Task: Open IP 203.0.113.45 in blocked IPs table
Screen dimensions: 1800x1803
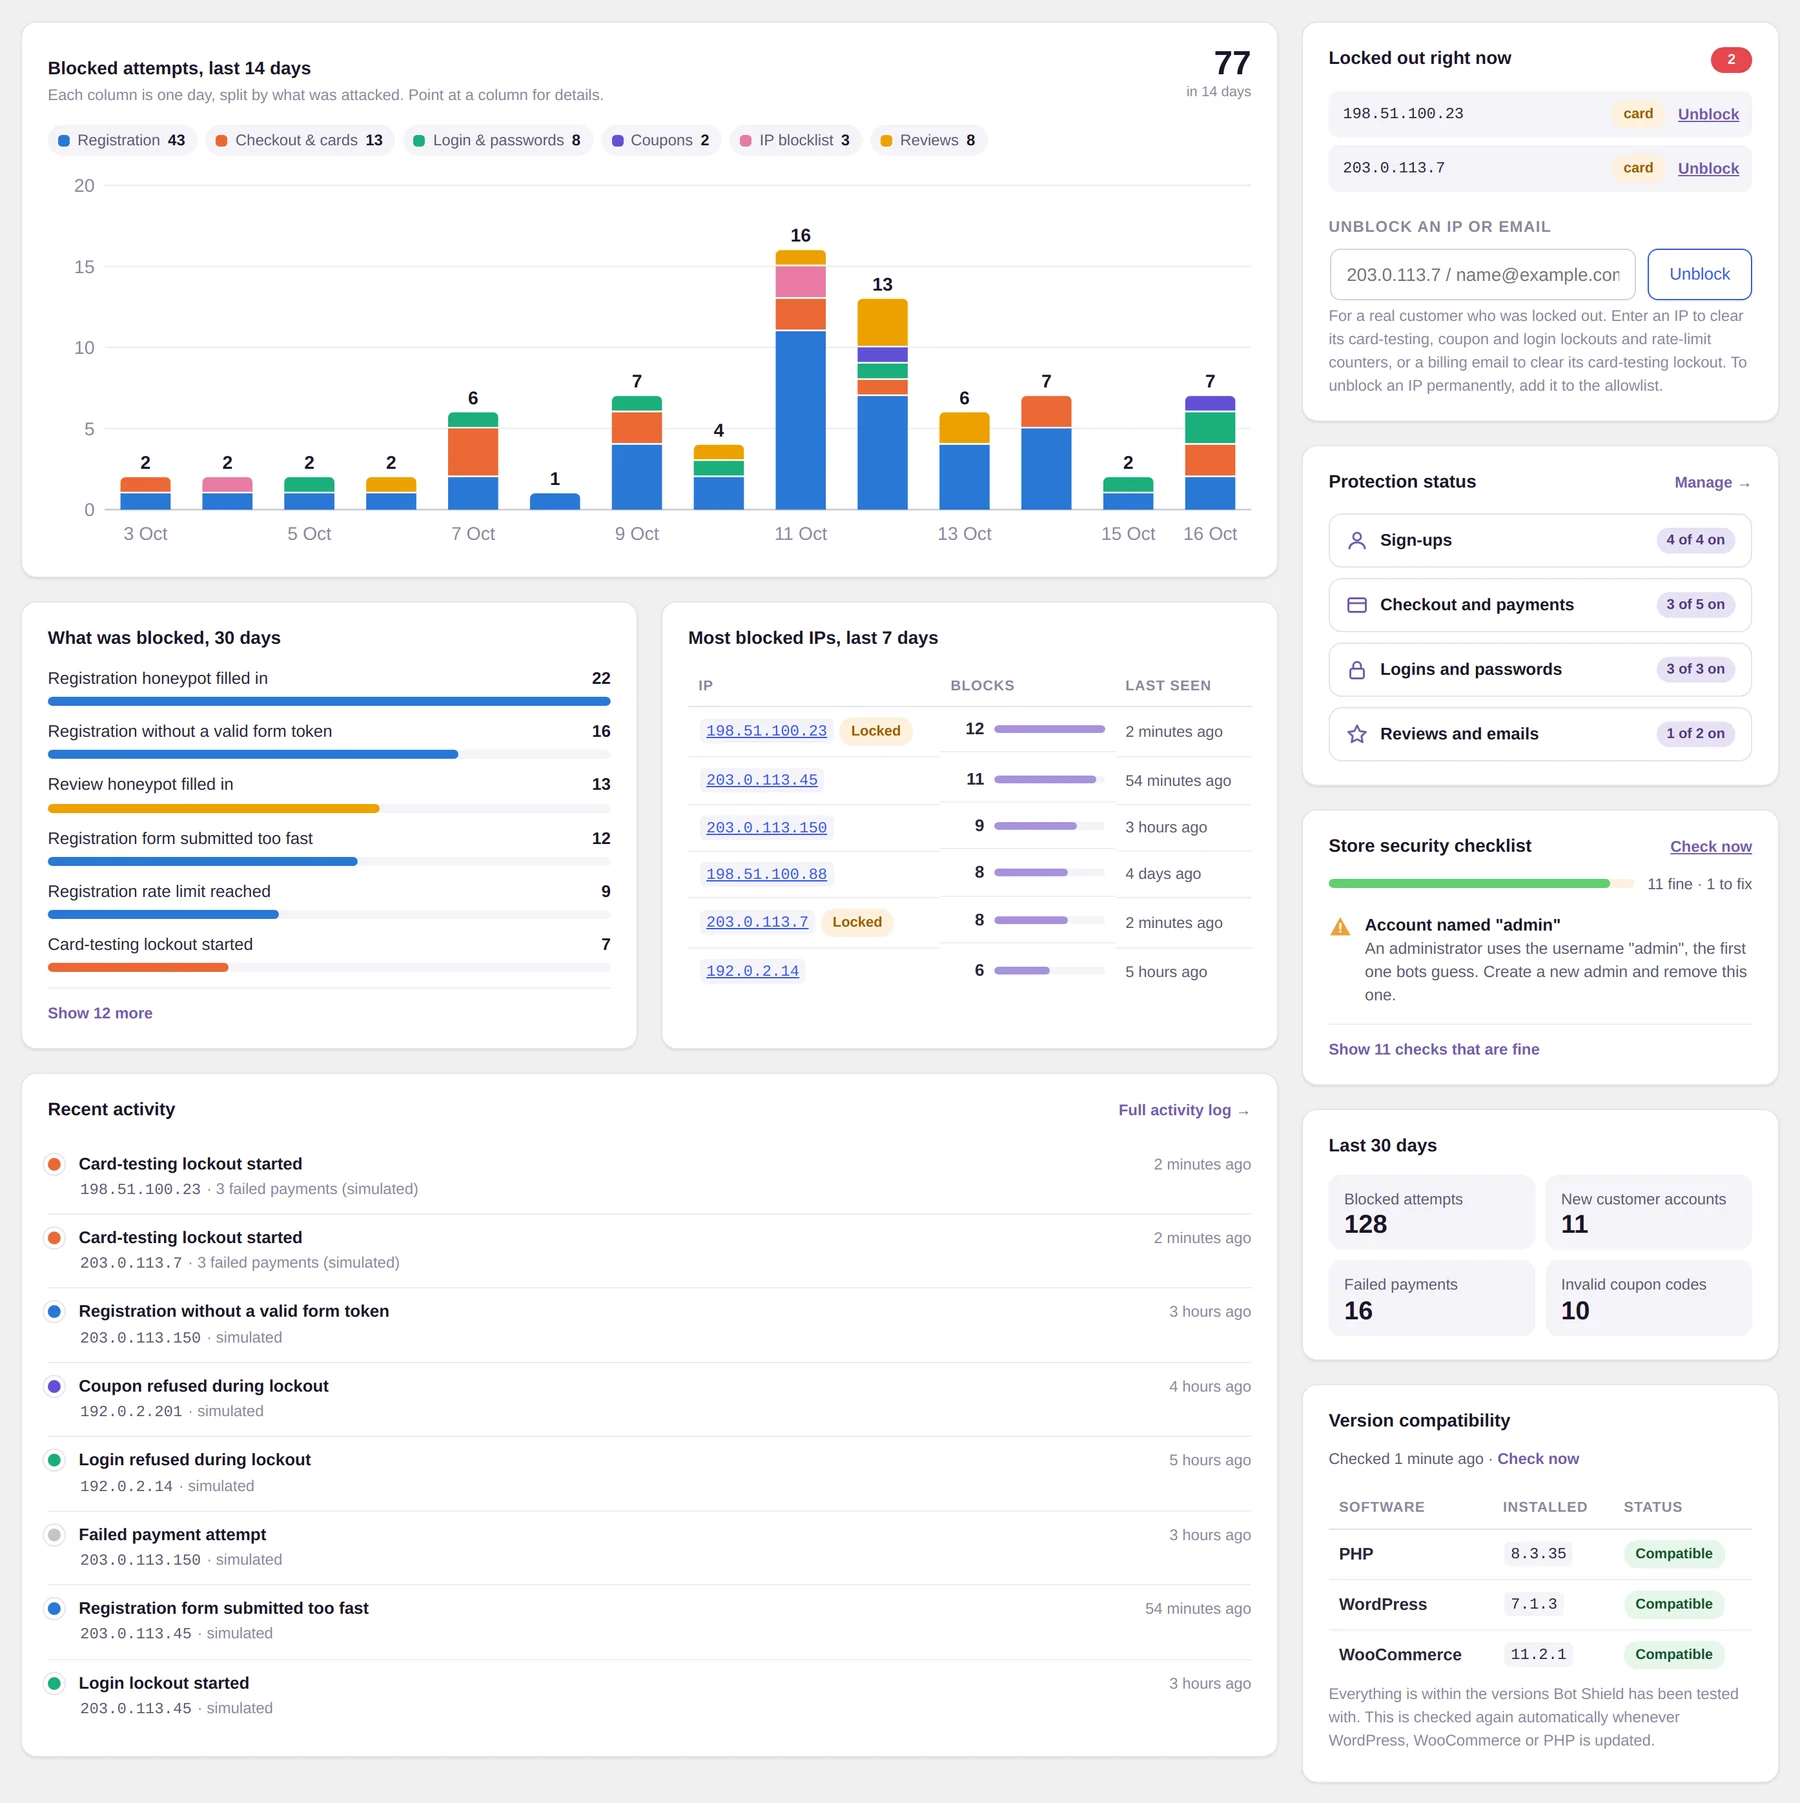Action: (x=761, y=780)
